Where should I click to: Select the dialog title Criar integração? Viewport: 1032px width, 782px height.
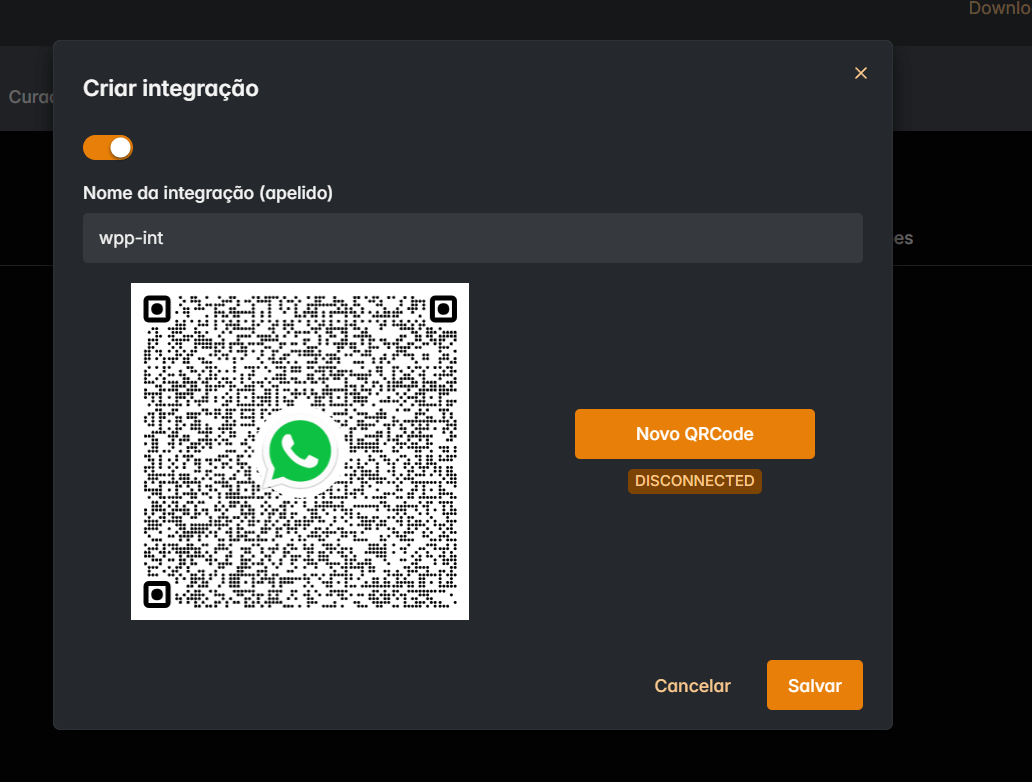(171, 88)
